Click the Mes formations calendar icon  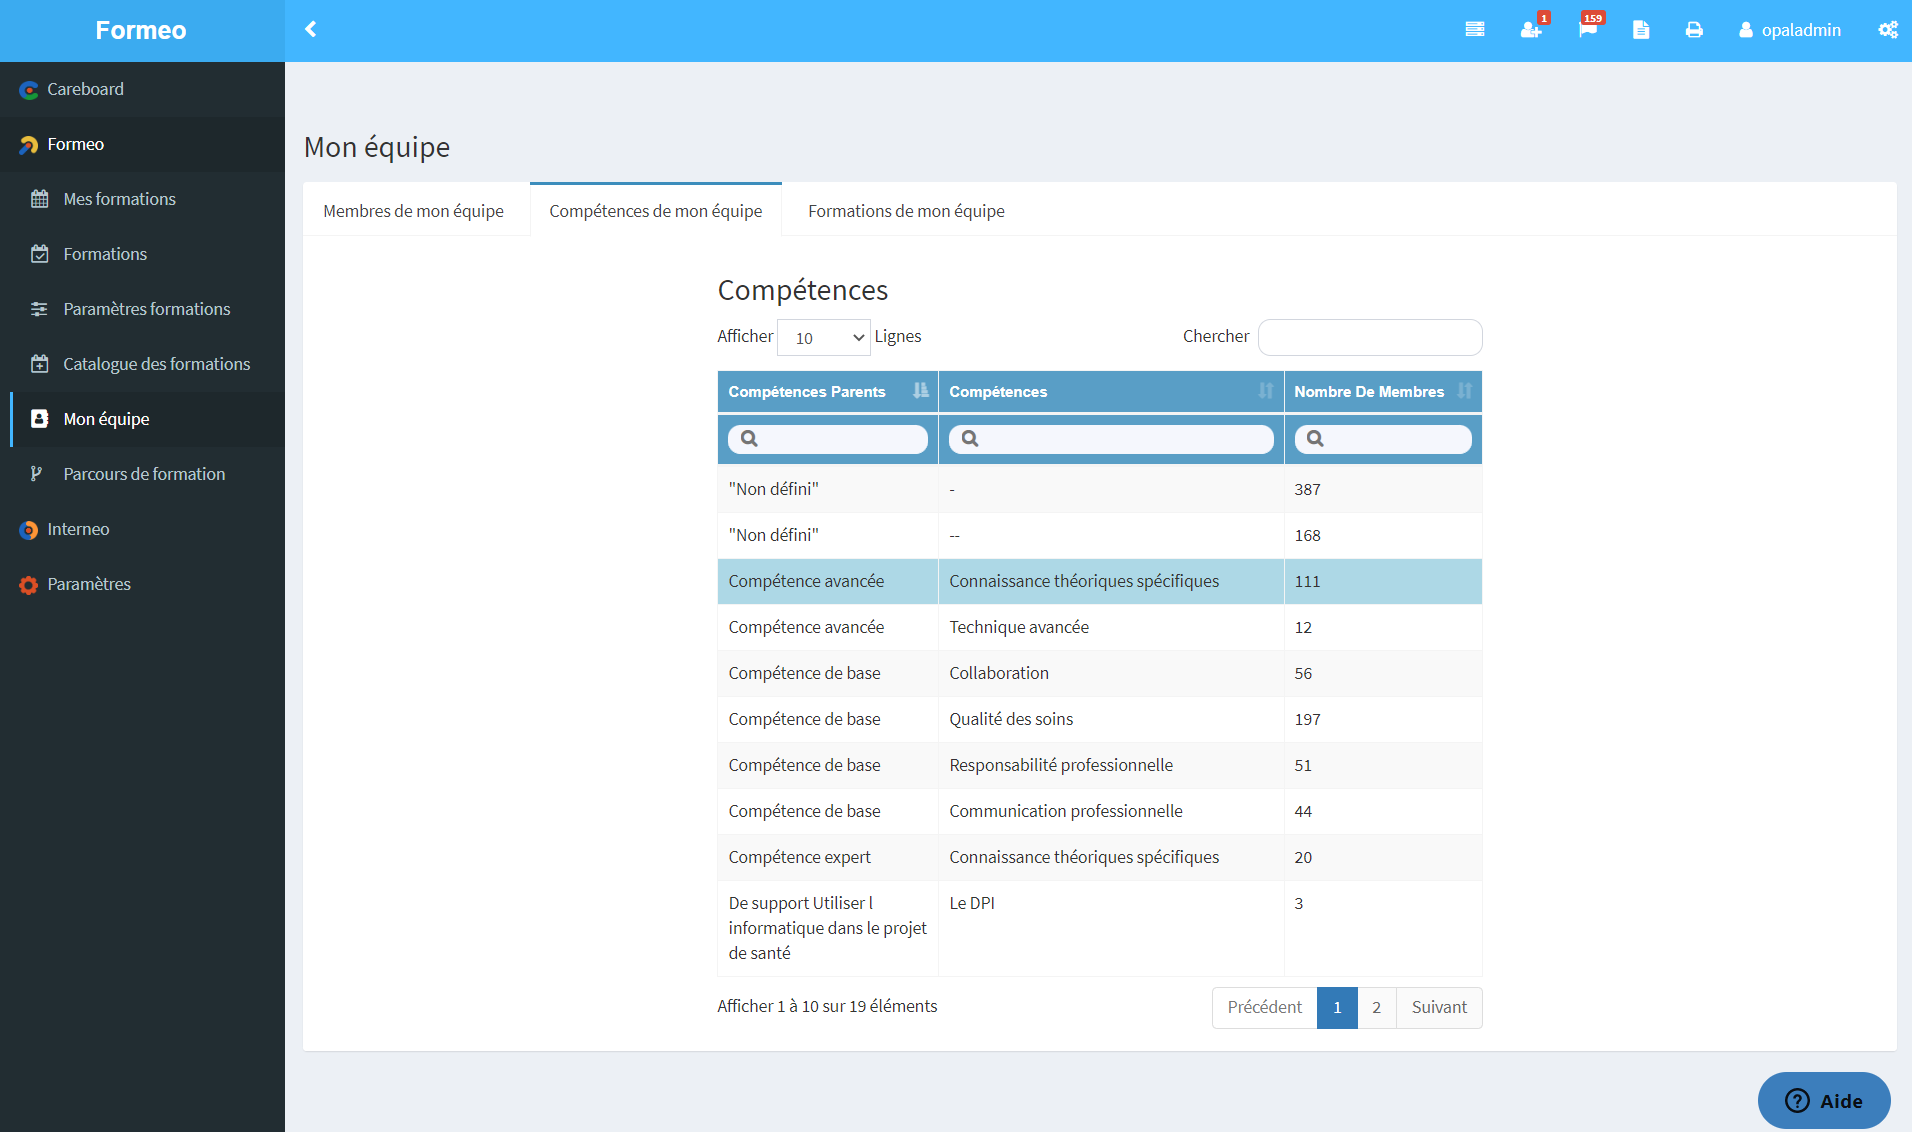pos(39,199)
